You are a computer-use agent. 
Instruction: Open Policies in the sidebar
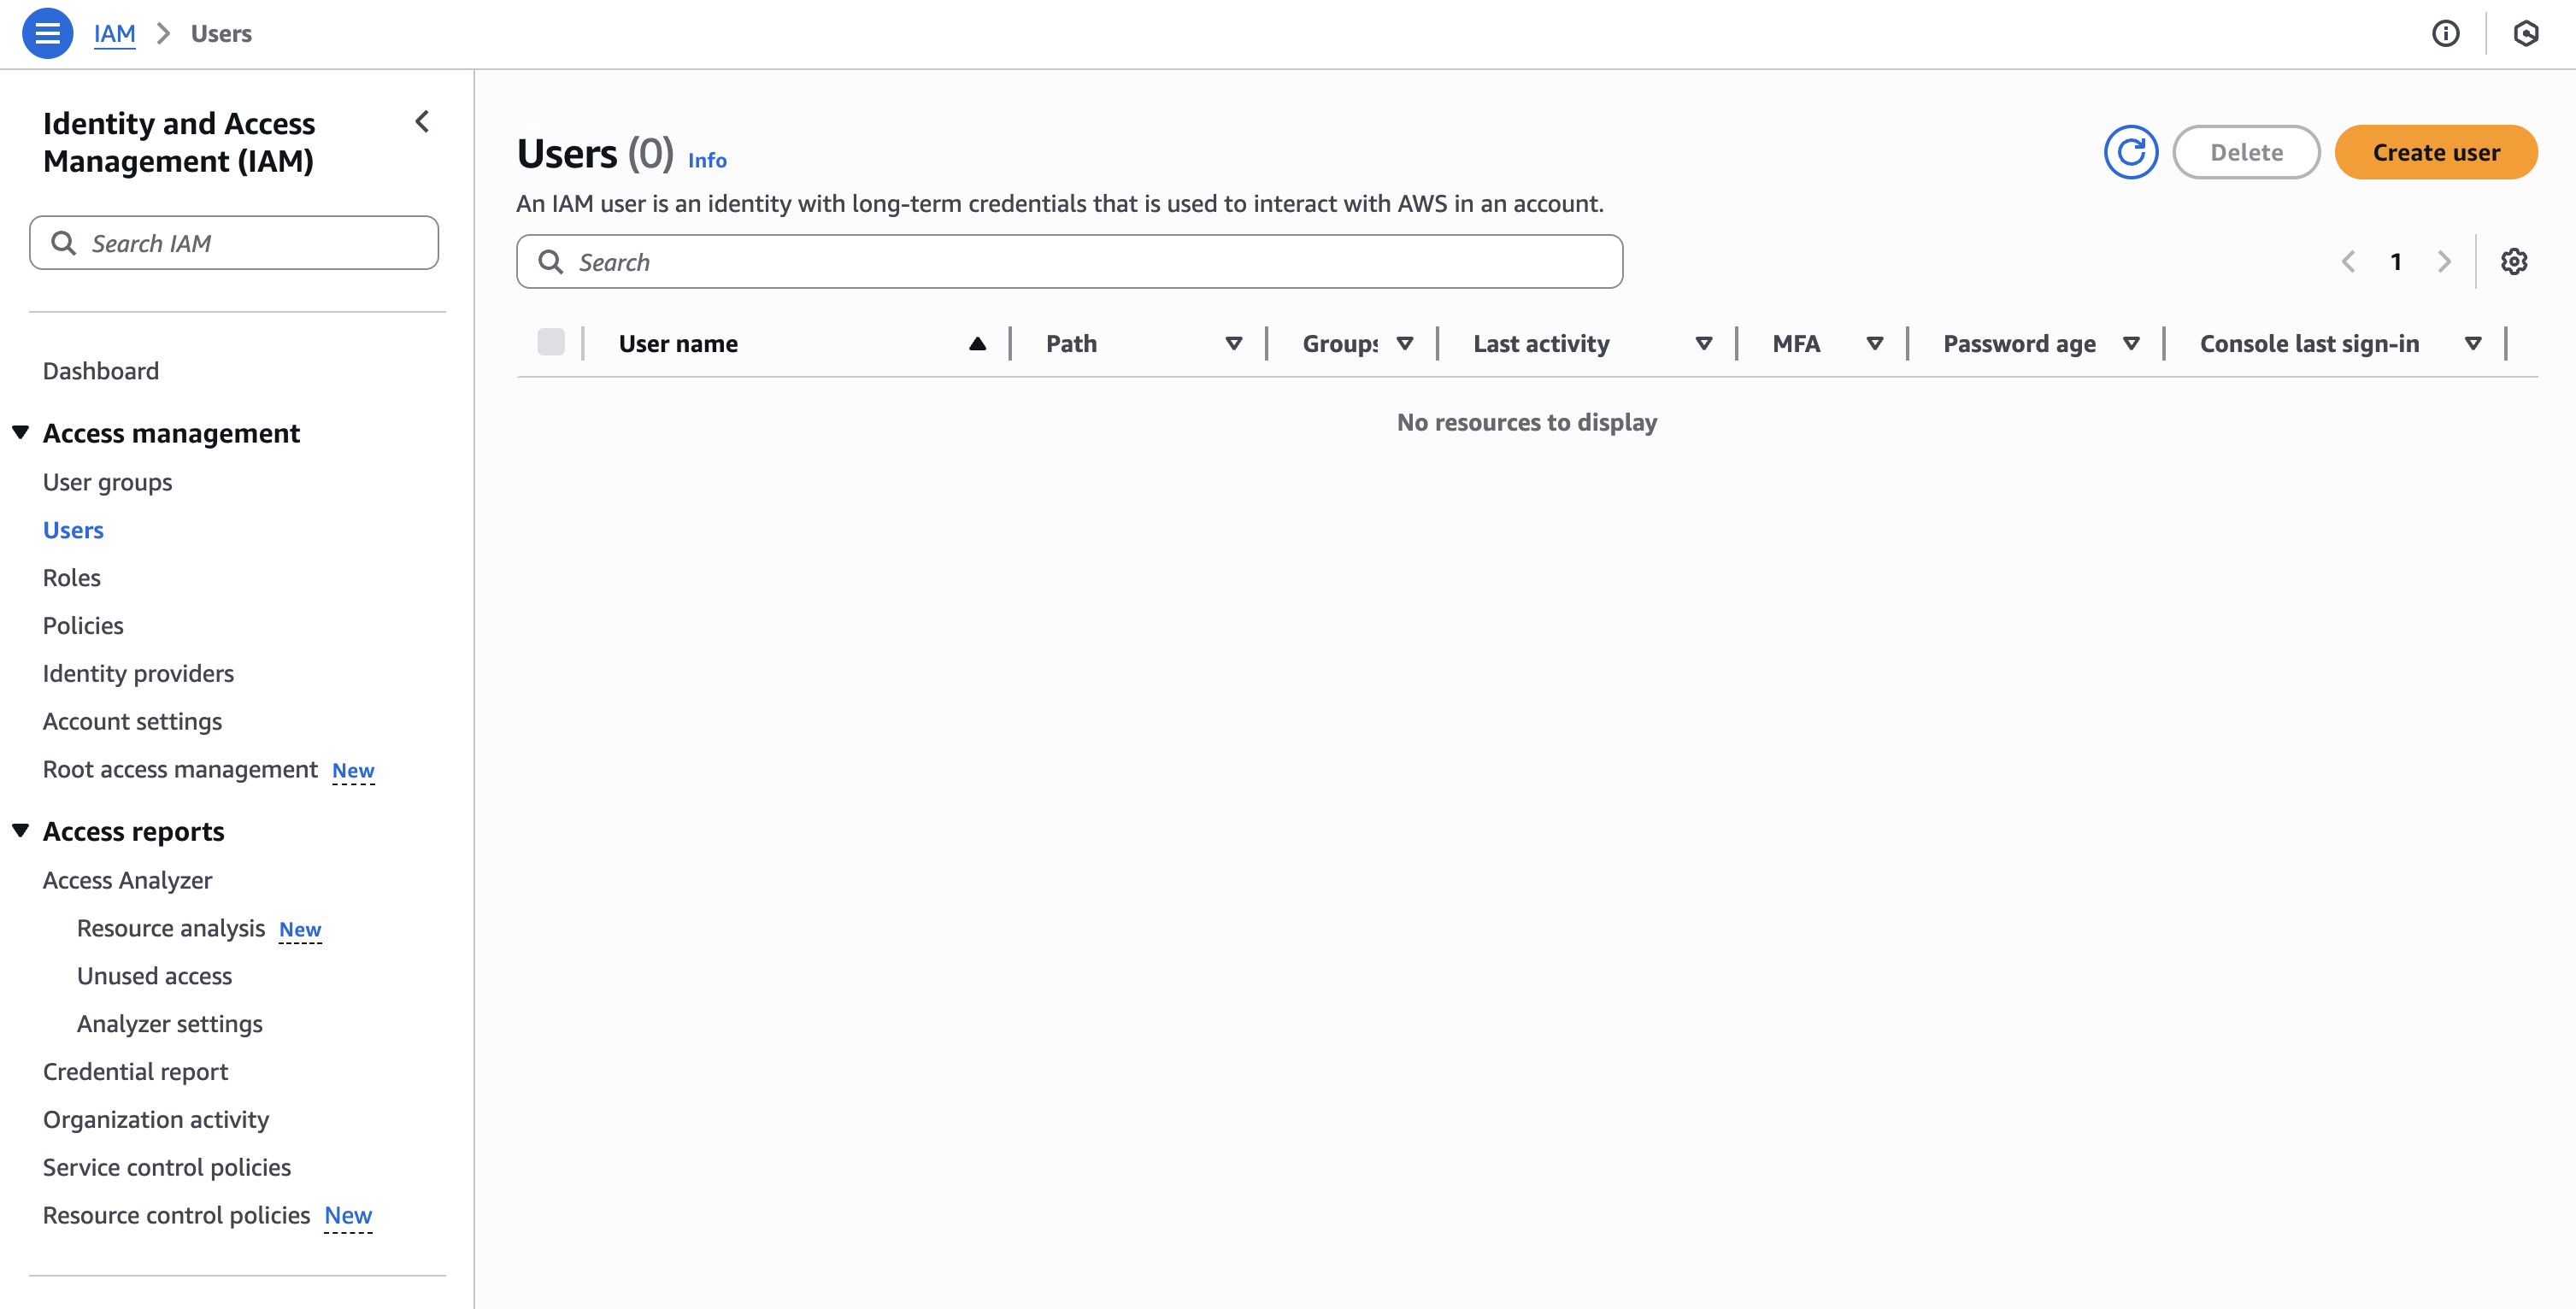83,626
